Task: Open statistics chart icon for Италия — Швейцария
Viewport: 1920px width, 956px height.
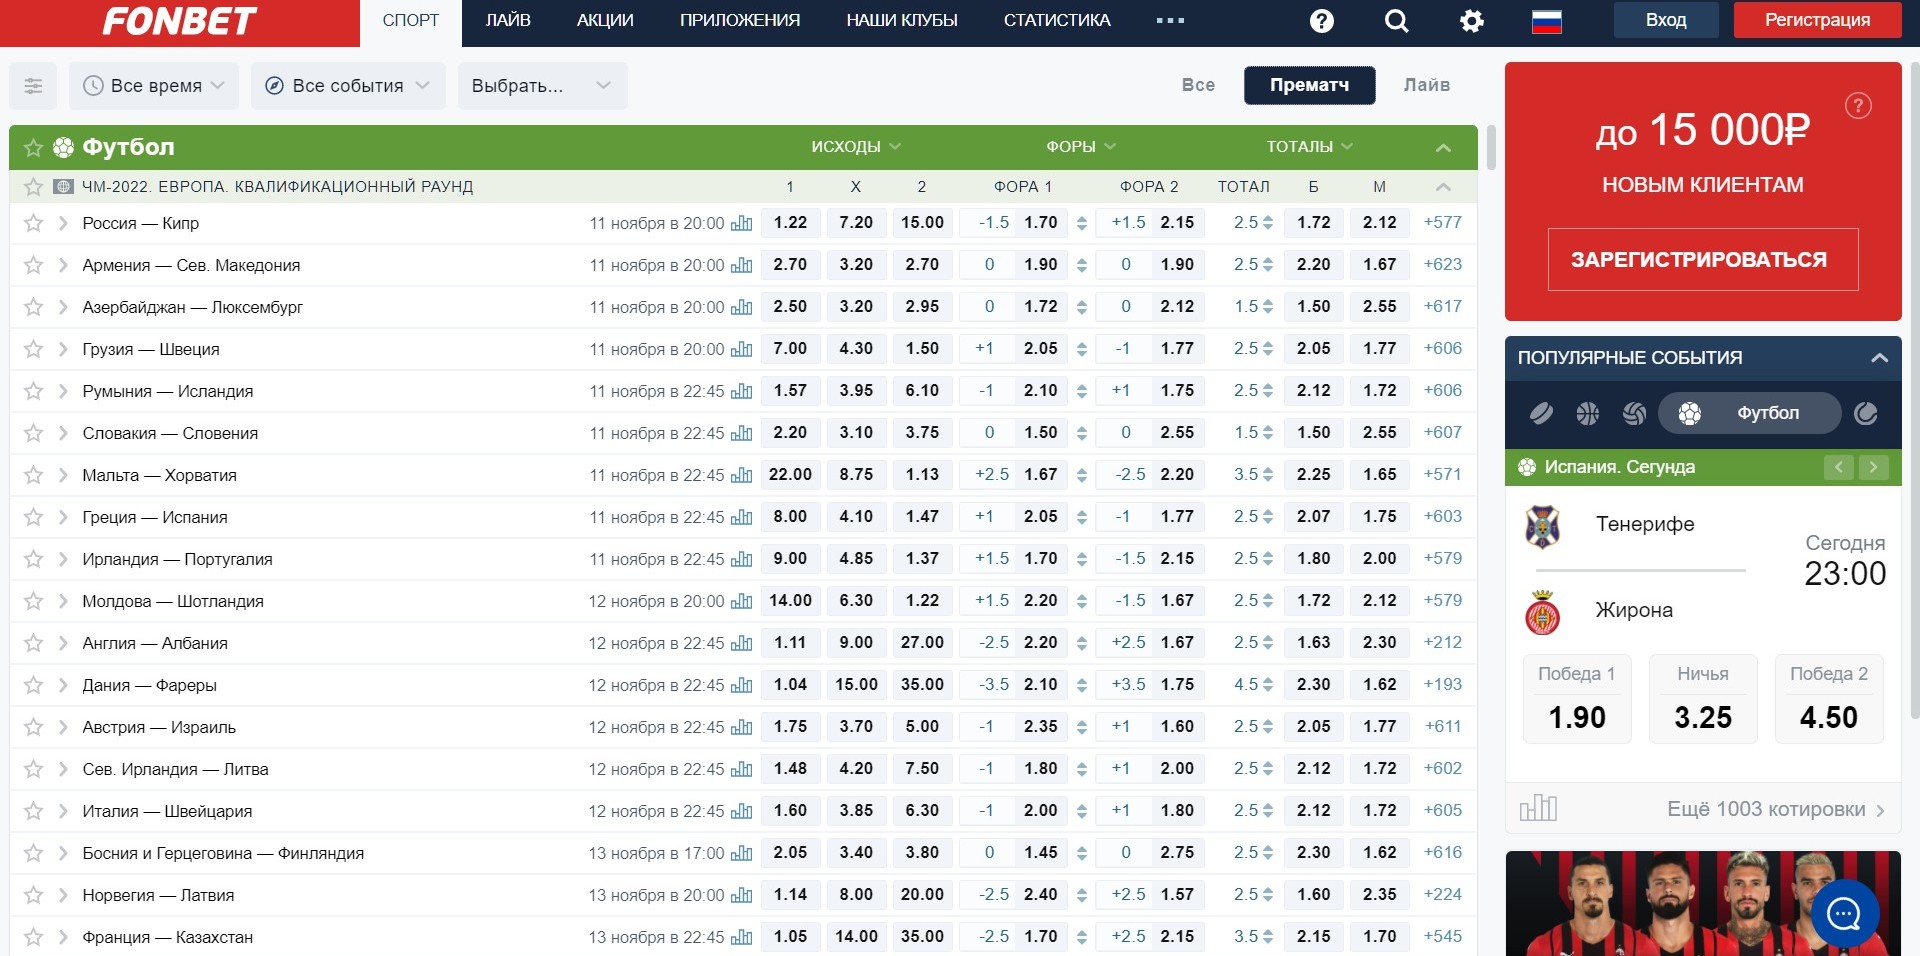Action: click(x=741, y=811)
